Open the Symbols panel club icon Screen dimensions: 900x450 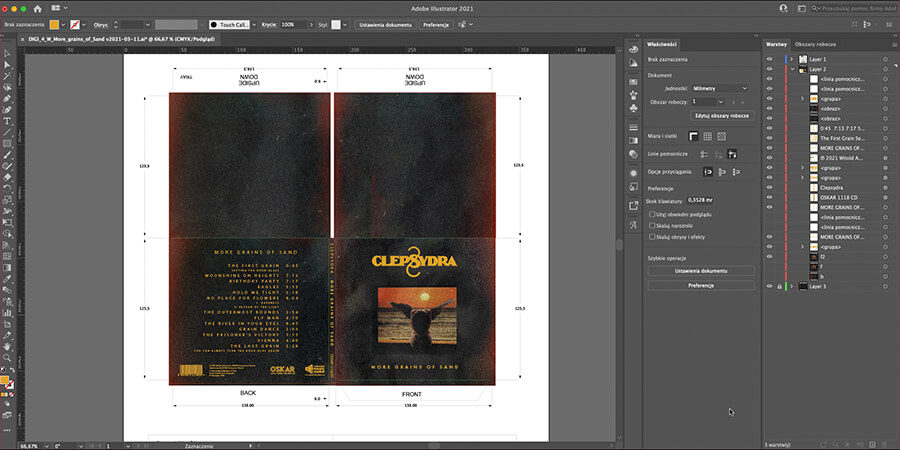[633, 107]
